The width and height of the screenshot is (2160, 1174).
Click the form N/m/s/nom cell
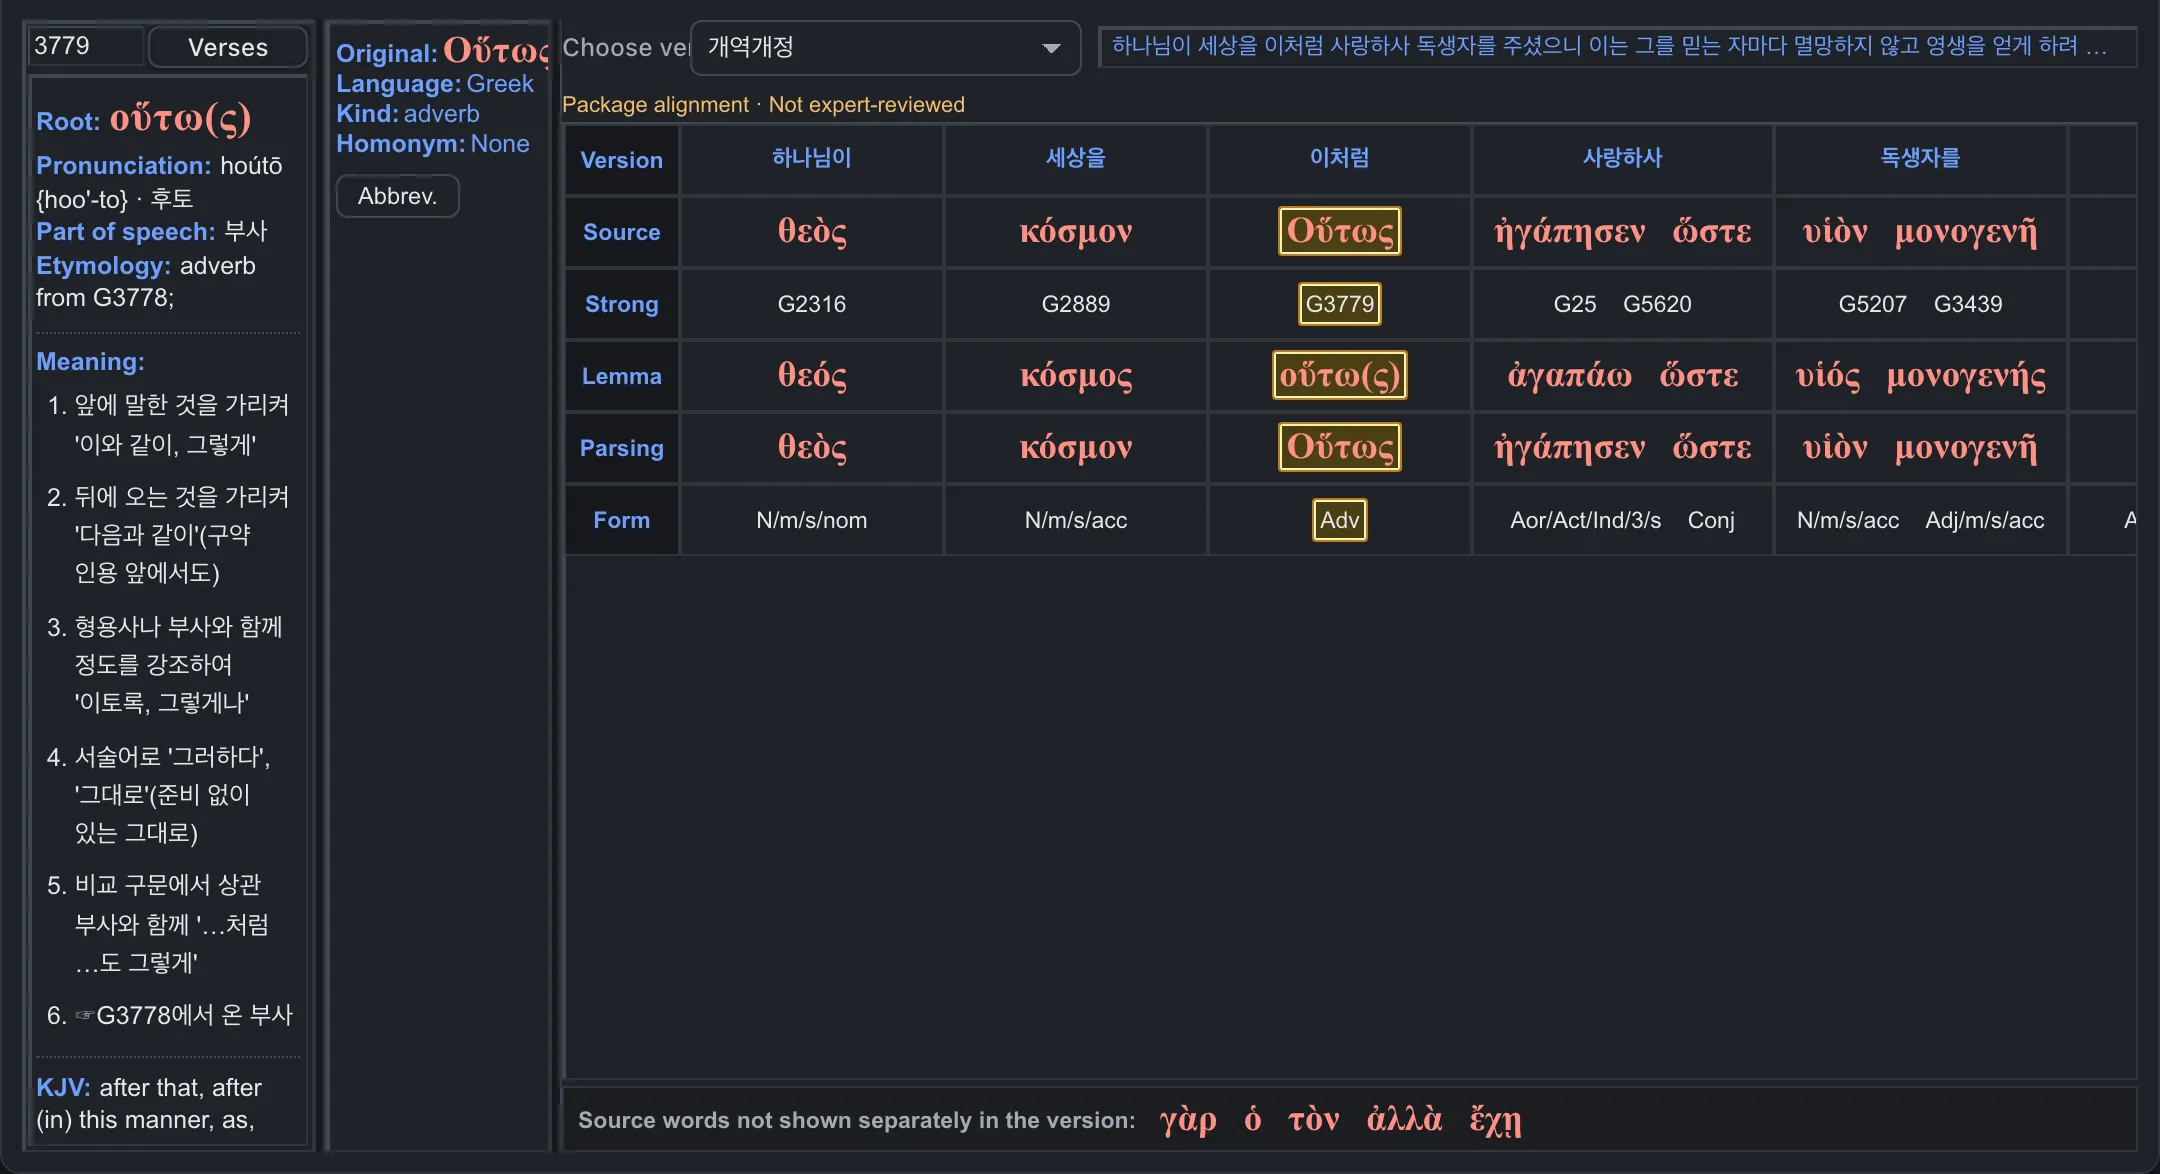coord(812,520)
